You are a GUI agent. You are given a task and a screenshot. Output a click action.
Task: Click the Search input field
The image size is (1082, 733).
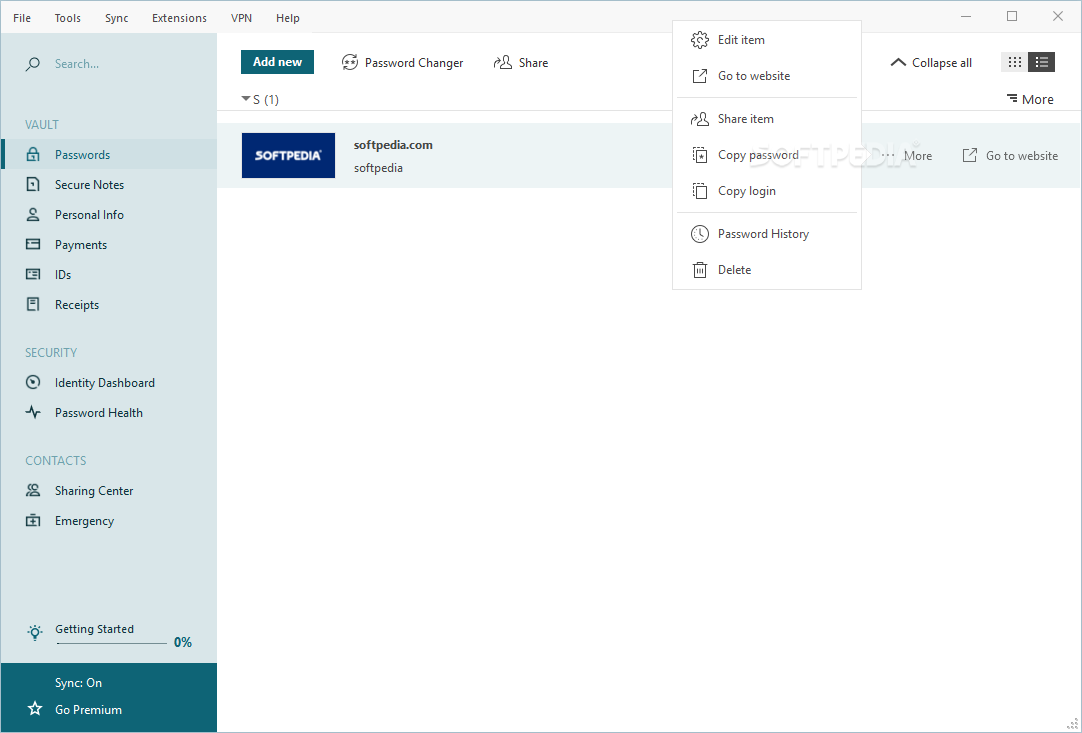point(110,64)
